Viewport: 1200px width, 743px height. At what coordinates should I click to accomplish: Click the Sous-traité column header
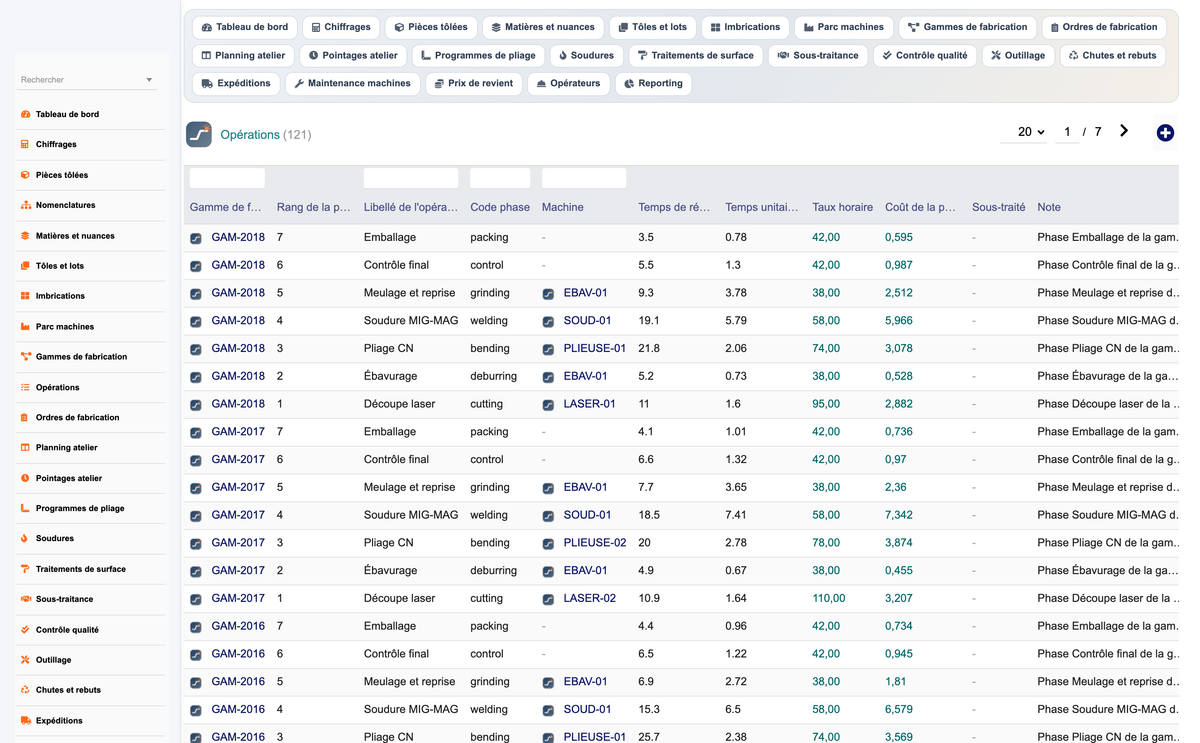click(x=999, y=207)
